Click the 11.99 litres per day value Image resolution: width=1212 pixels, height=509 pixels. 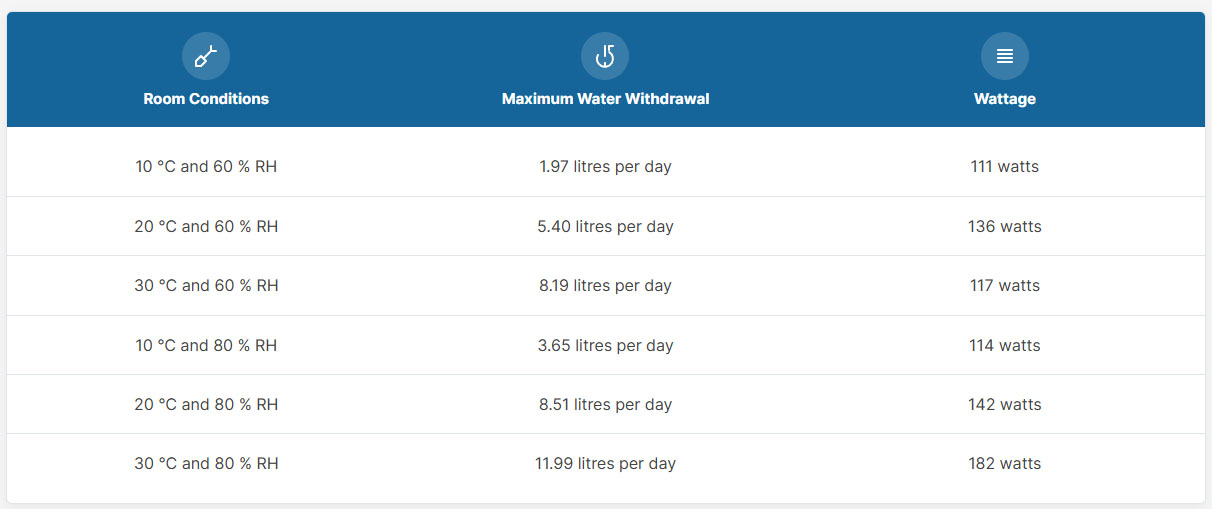(x=605, y=464)
